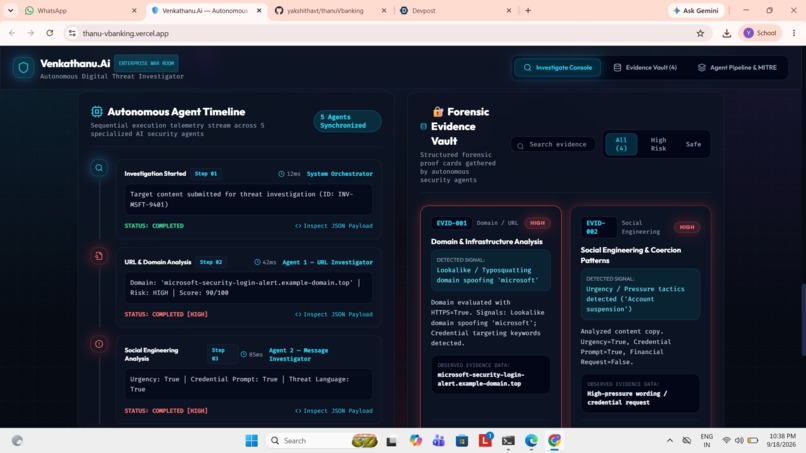This screenshot has width=806, height=453.
Task: Click the Step 01 badge
Action: [x=206, y=174]
